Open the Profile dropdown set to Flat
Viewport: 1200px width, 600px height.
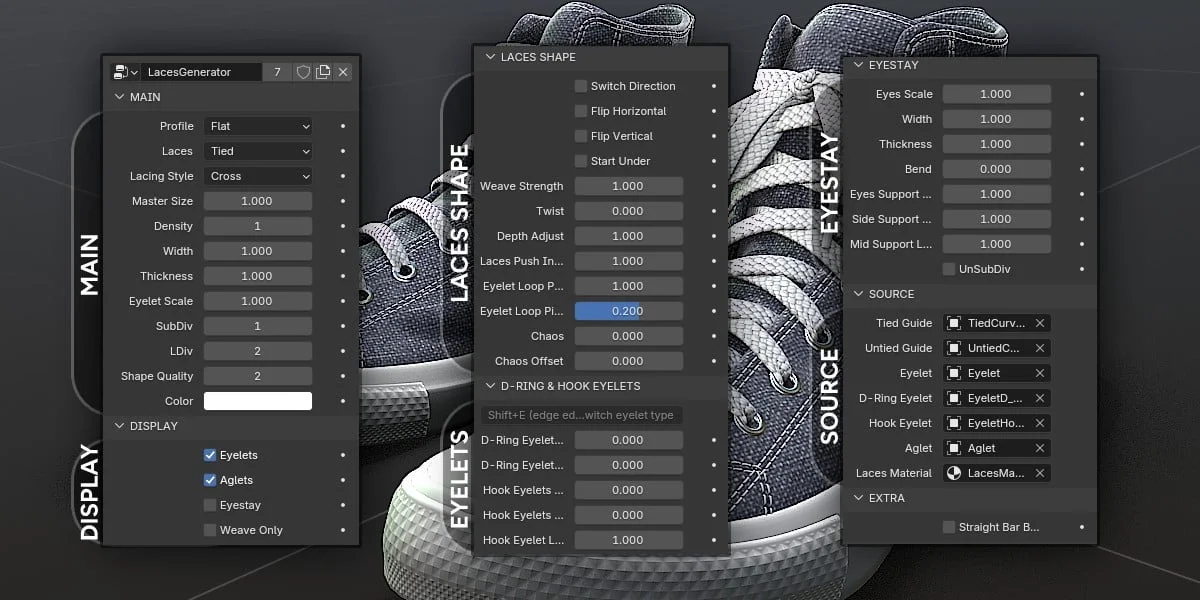[257, 125]
